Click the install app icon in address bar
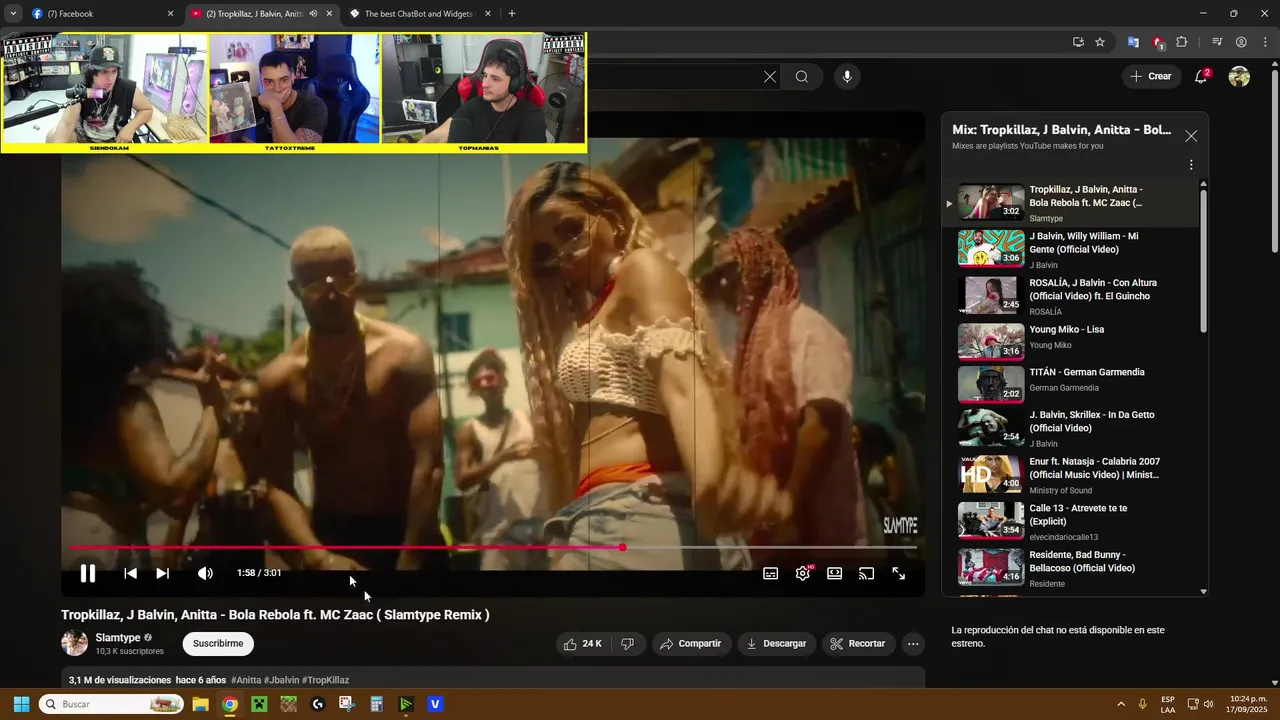 pos(1078,42)
